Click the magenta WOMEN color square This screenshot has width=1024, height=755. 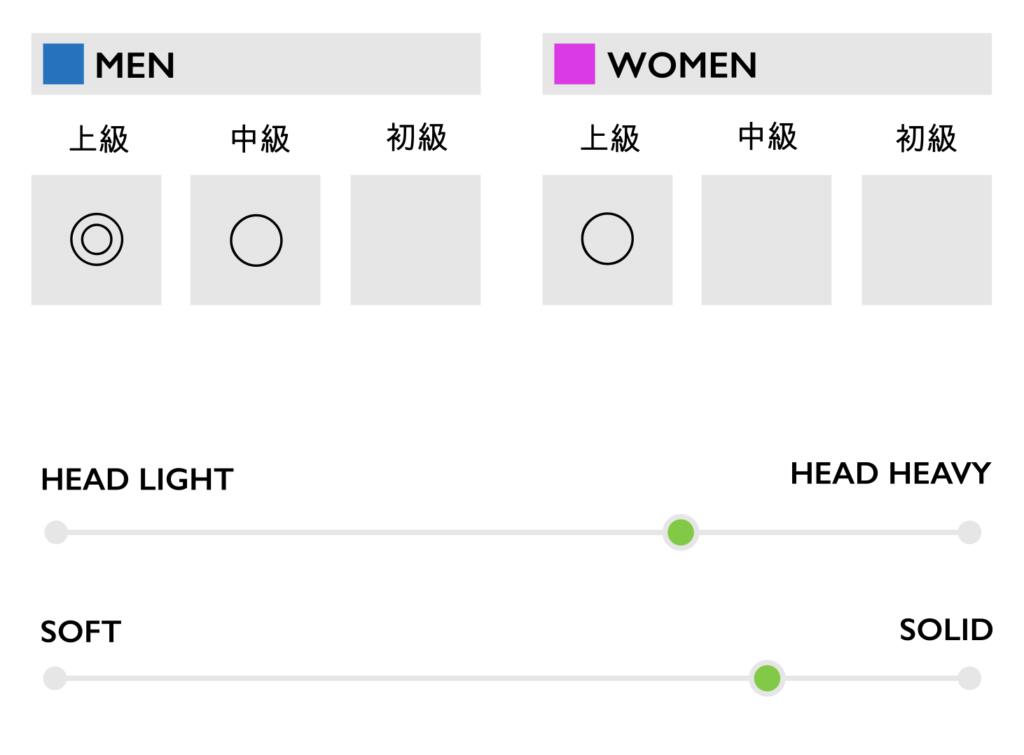(x=574, y=64)
